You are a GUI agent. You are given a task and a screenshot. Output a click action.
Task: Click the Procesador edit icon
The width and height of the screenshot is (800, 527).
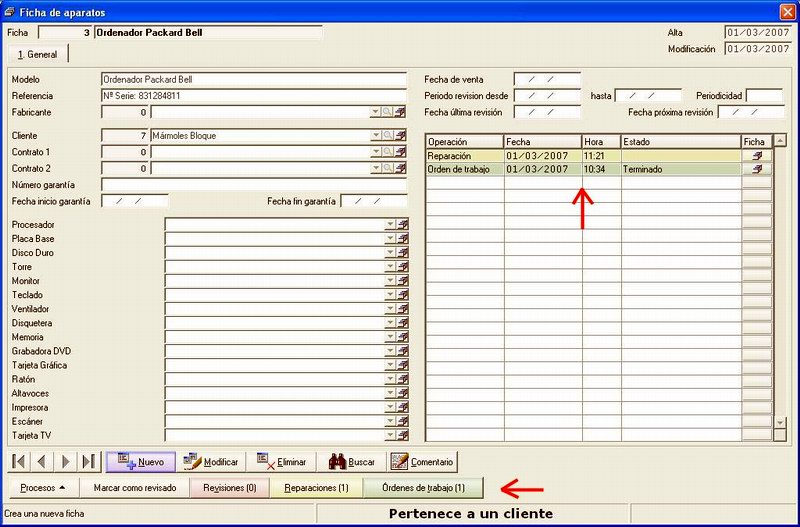pos(403,224)
